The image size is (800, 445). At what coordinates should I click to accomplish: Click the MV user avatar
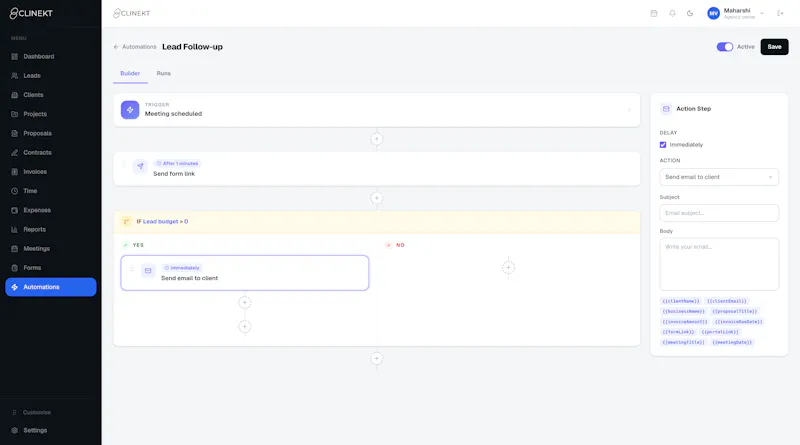click(713, 14)
